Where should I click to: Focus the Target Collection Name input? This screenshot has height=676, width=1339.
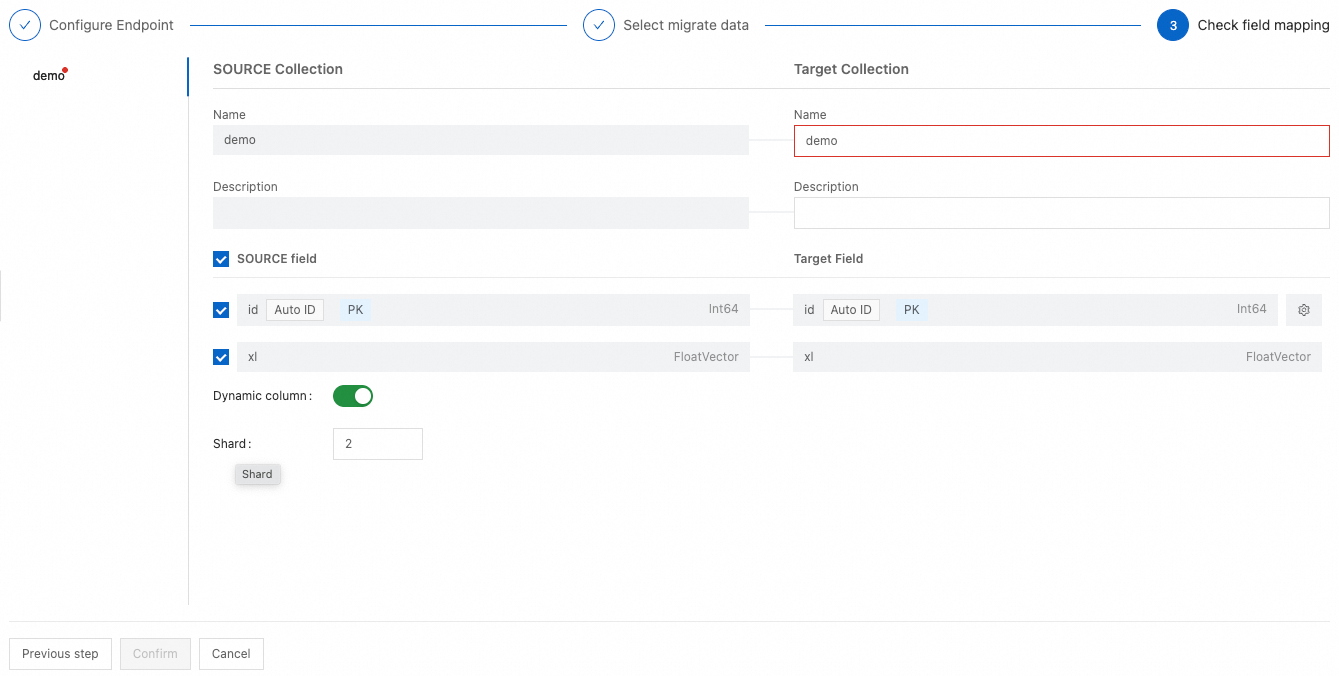pyautogui.click(x=1061, y=141)
